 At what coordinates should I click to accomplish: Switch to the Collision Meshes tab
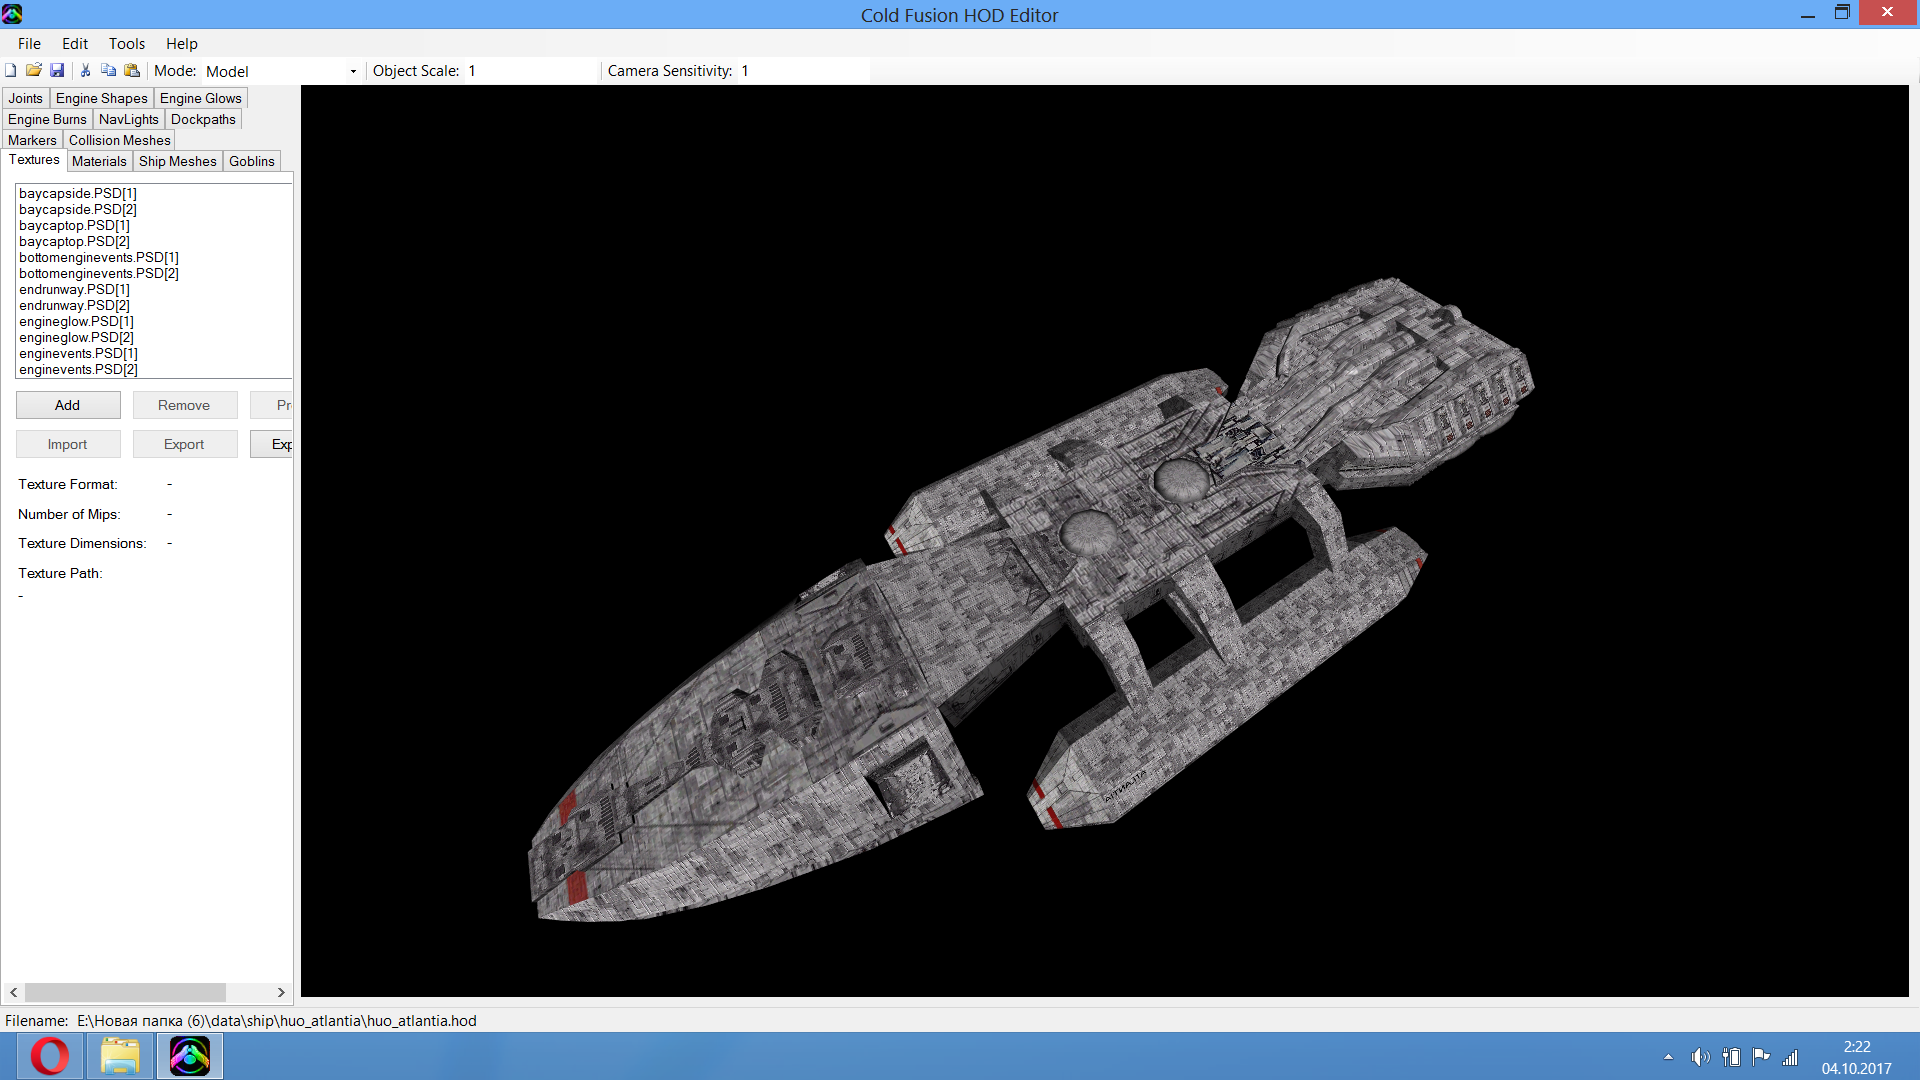pos(119,140)
